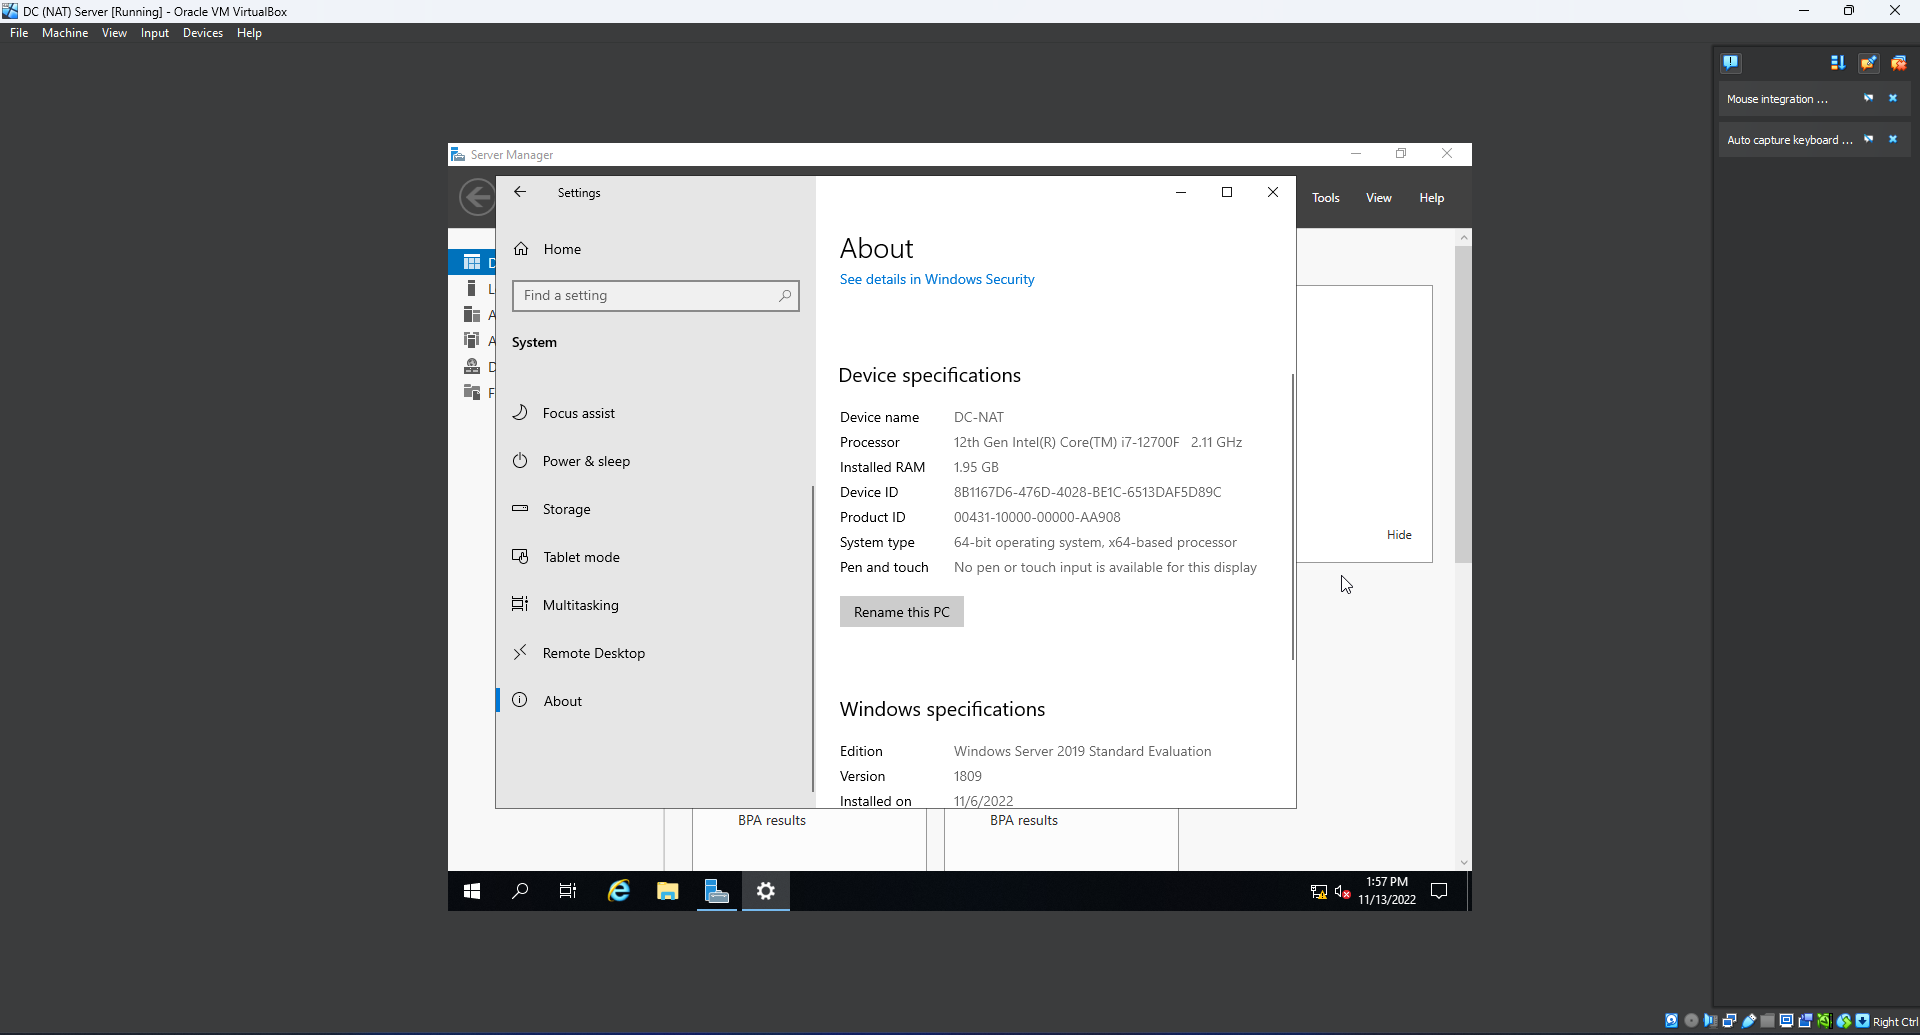Open Server Manager Help menu
The height and width of the screenshot is (1035, 1920).
pos(1432,198)
